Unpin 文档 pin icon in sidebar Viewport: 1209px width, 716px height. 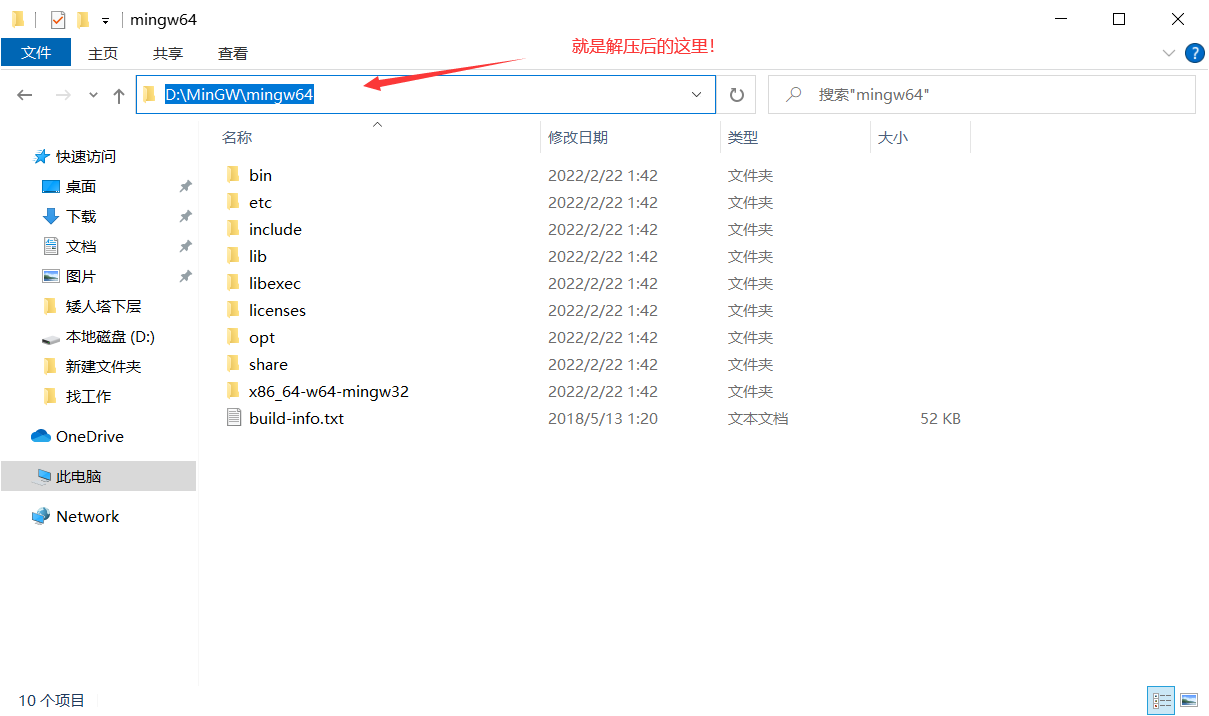coord(185,246)
